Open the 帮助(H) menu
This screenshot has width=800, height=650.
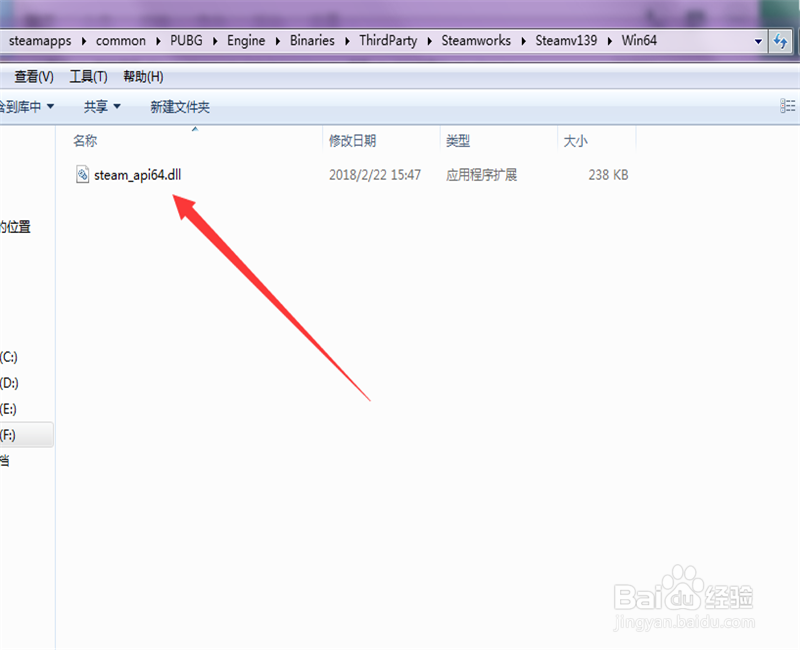(x=143, y=77)
